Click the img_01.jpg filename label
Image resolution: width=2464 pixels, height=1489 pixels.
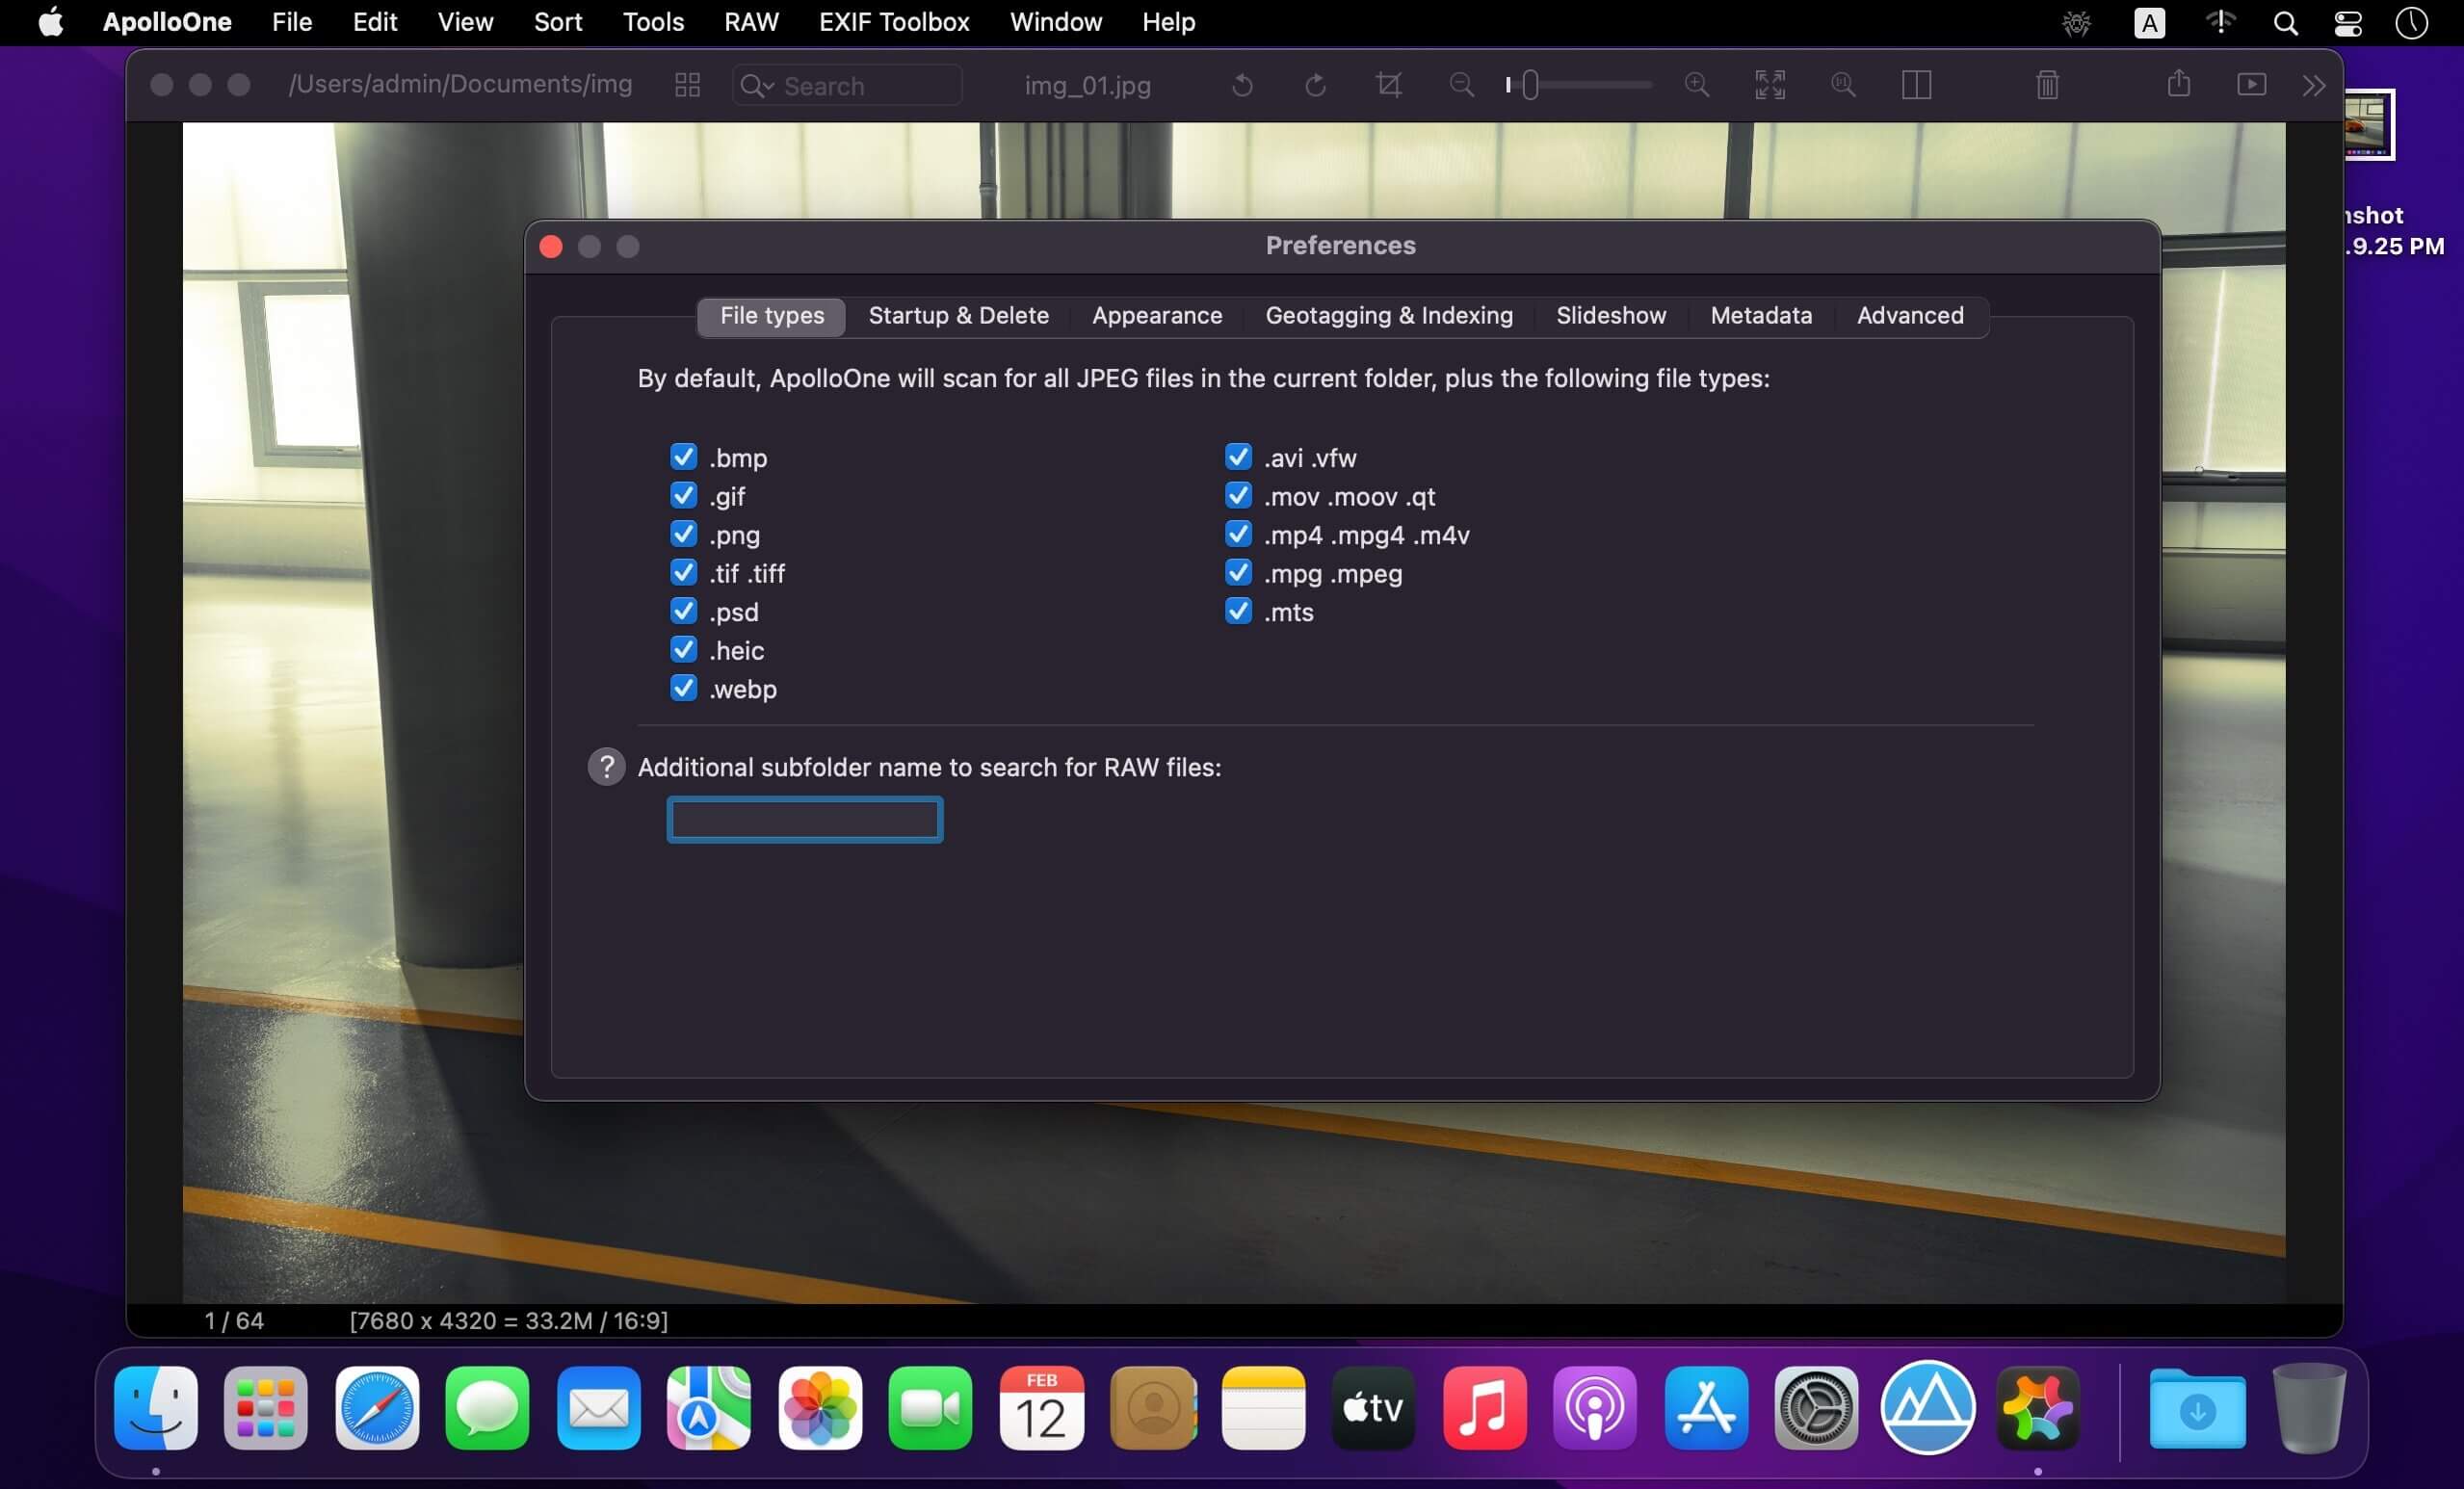1087,86
